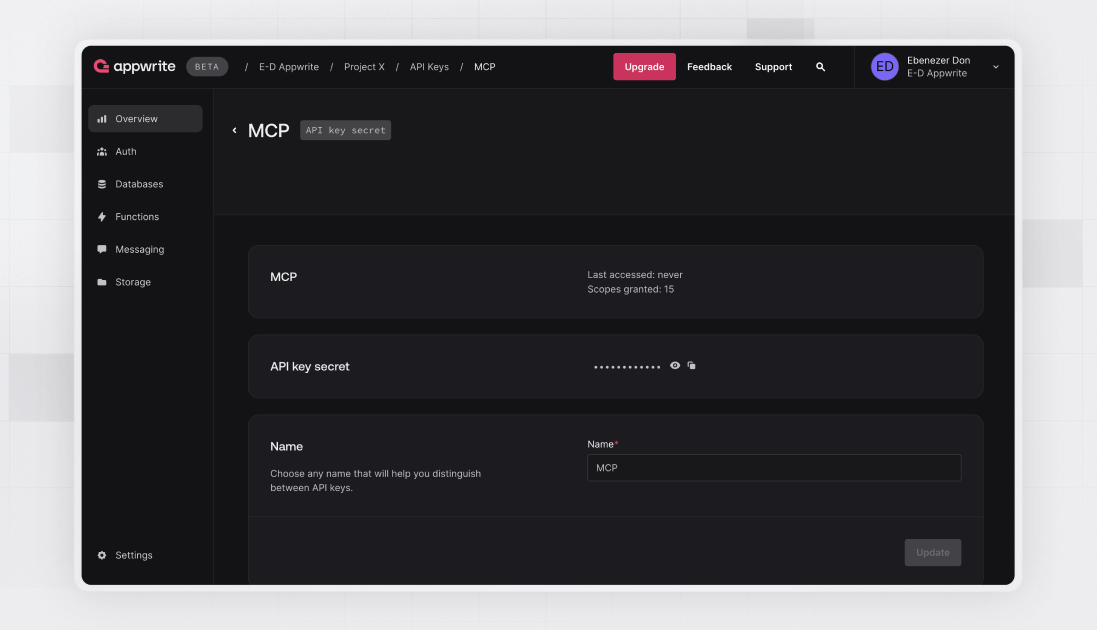The height and width of the screenshot is (630, 1097).
Task: Copy the API key secret
Action: (691, 365)
